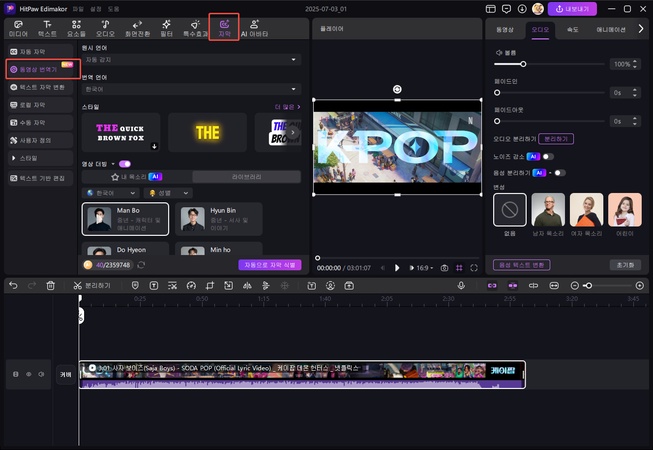Toggle the purple magnet snap timeline icon

click(513, 286)
